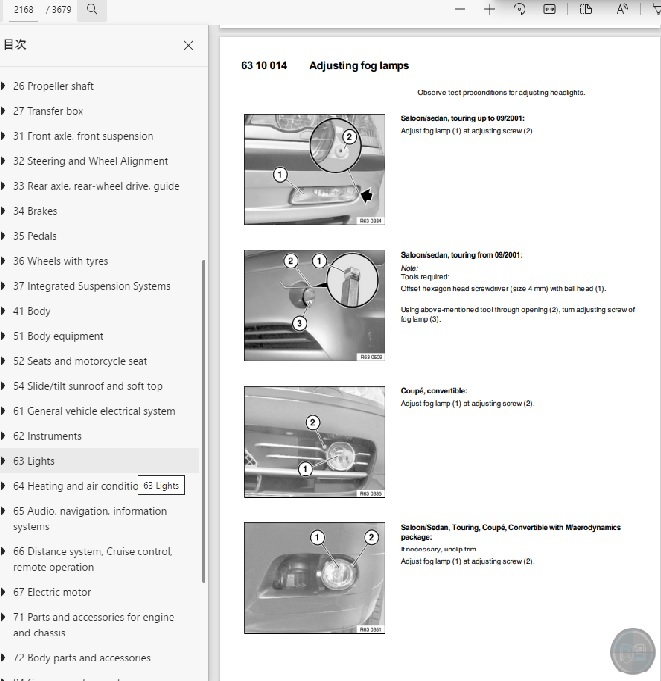Open the PDF search magnifier

click(92, 9)
